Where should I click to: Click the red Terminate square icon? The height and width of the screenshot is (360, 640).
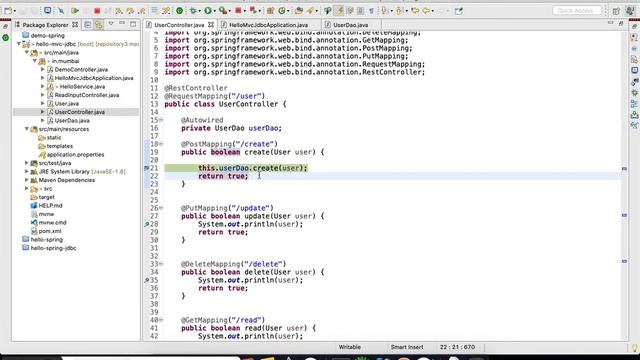pos(97,11)
